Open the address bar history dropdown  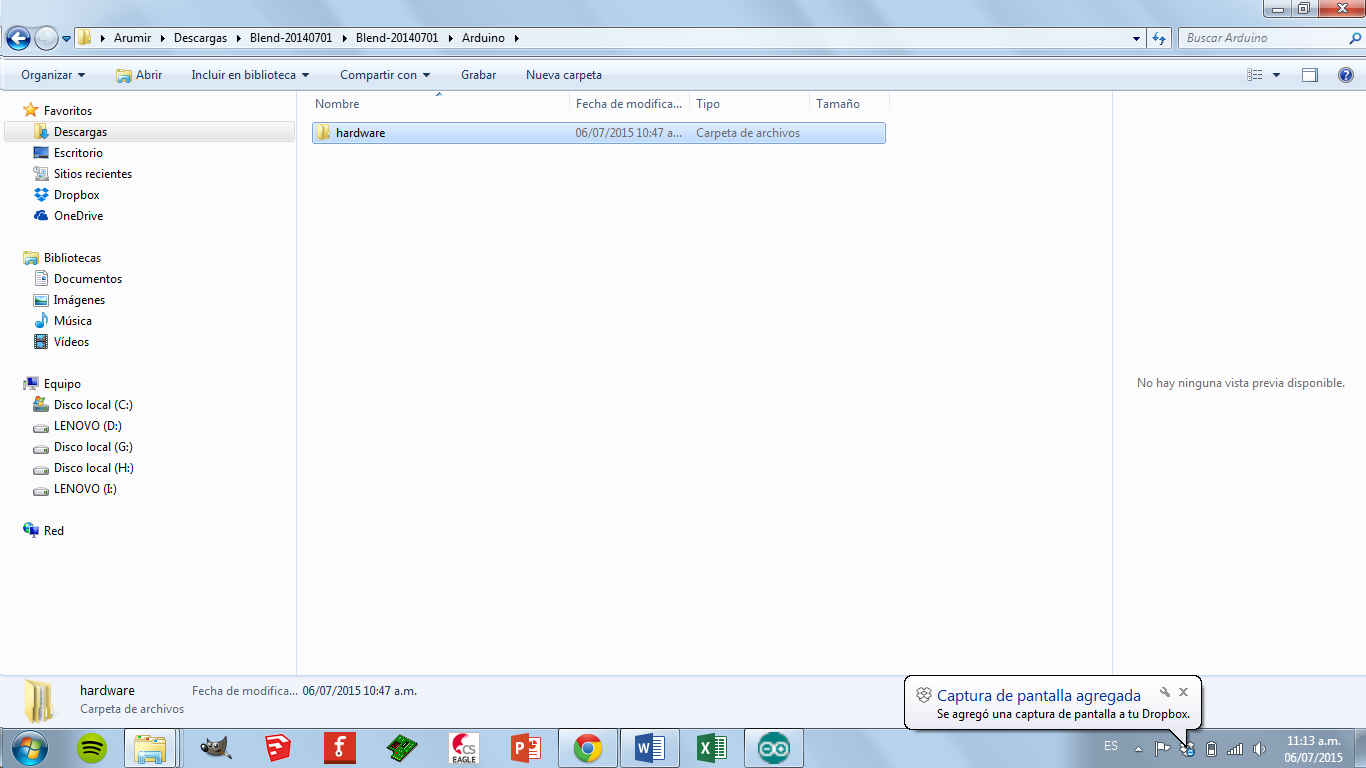1137,38
